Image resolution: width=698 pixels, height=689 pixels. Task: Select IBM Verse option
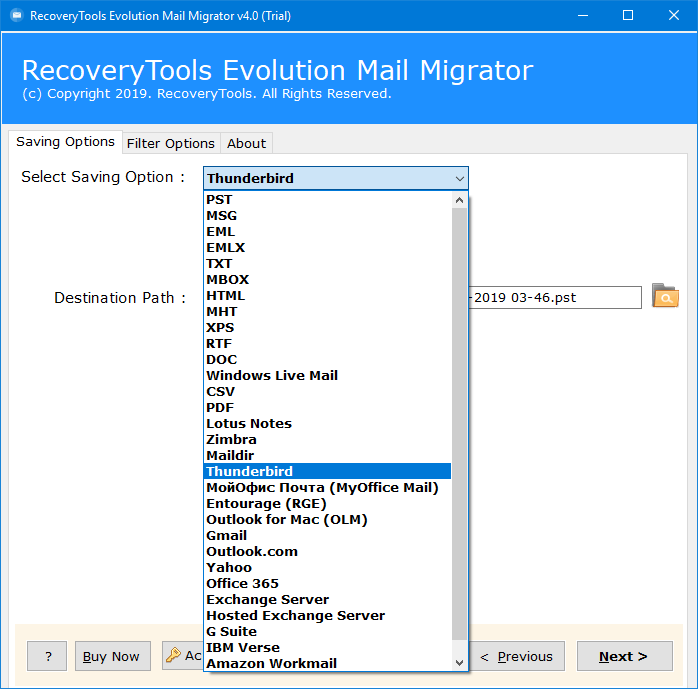tap(327, 648)
